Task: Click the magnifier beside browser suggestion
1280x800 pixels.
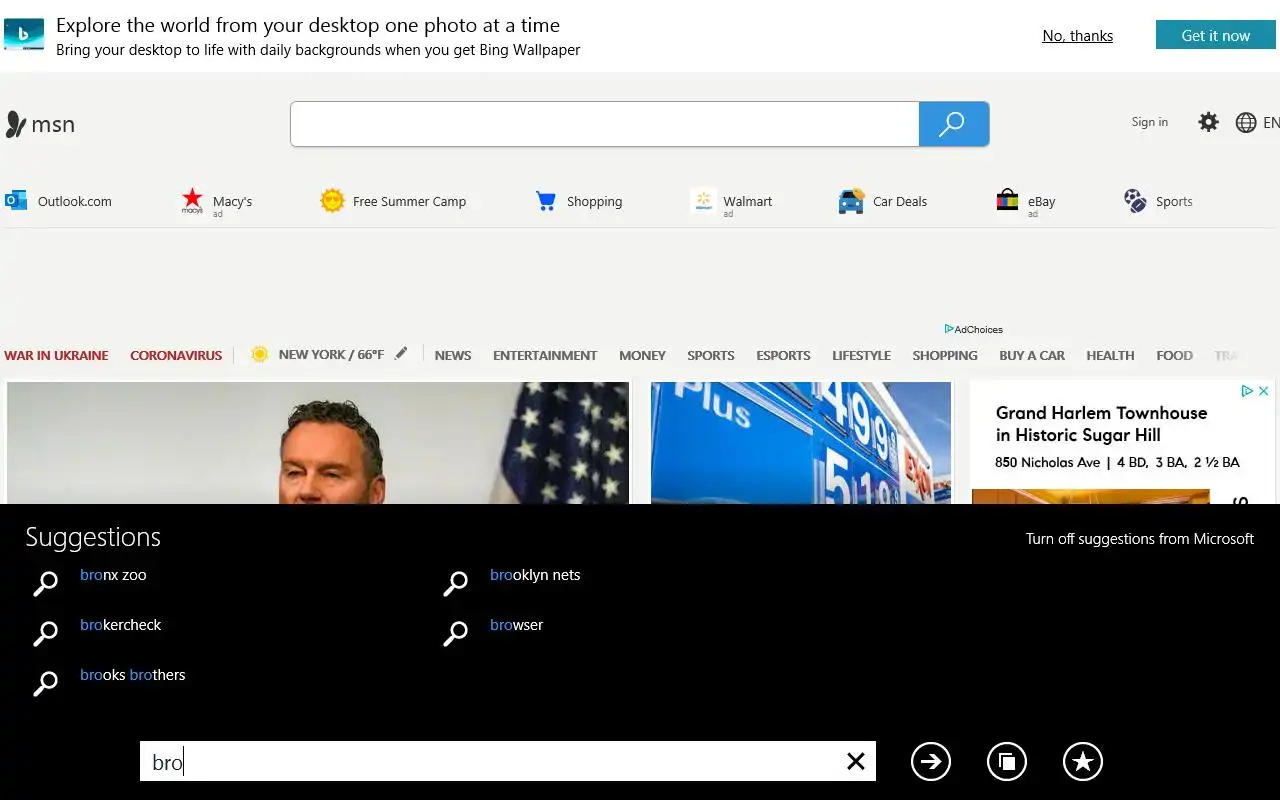Action: tap(455, 634)
